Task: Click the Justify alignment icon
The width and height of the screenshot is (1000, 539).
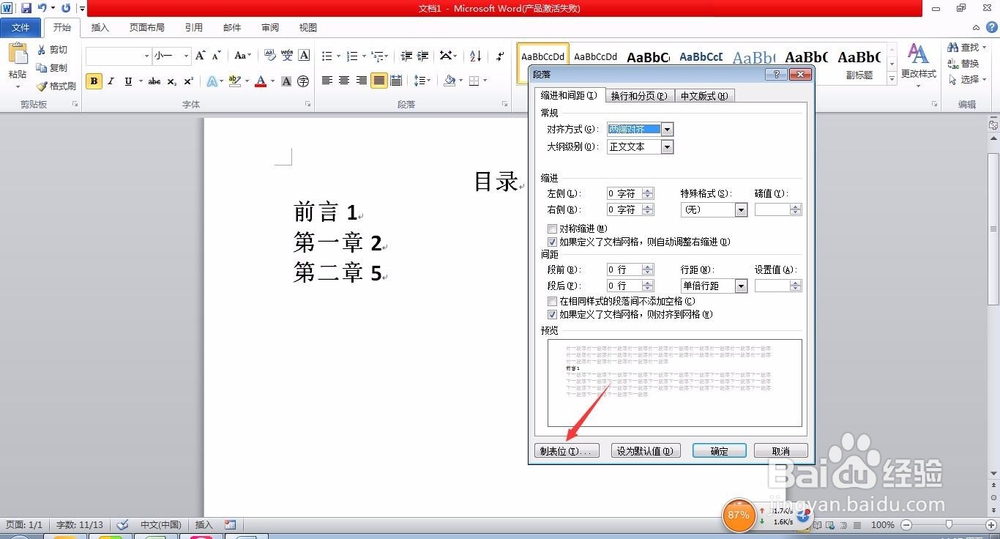Action: pos(379,80)
